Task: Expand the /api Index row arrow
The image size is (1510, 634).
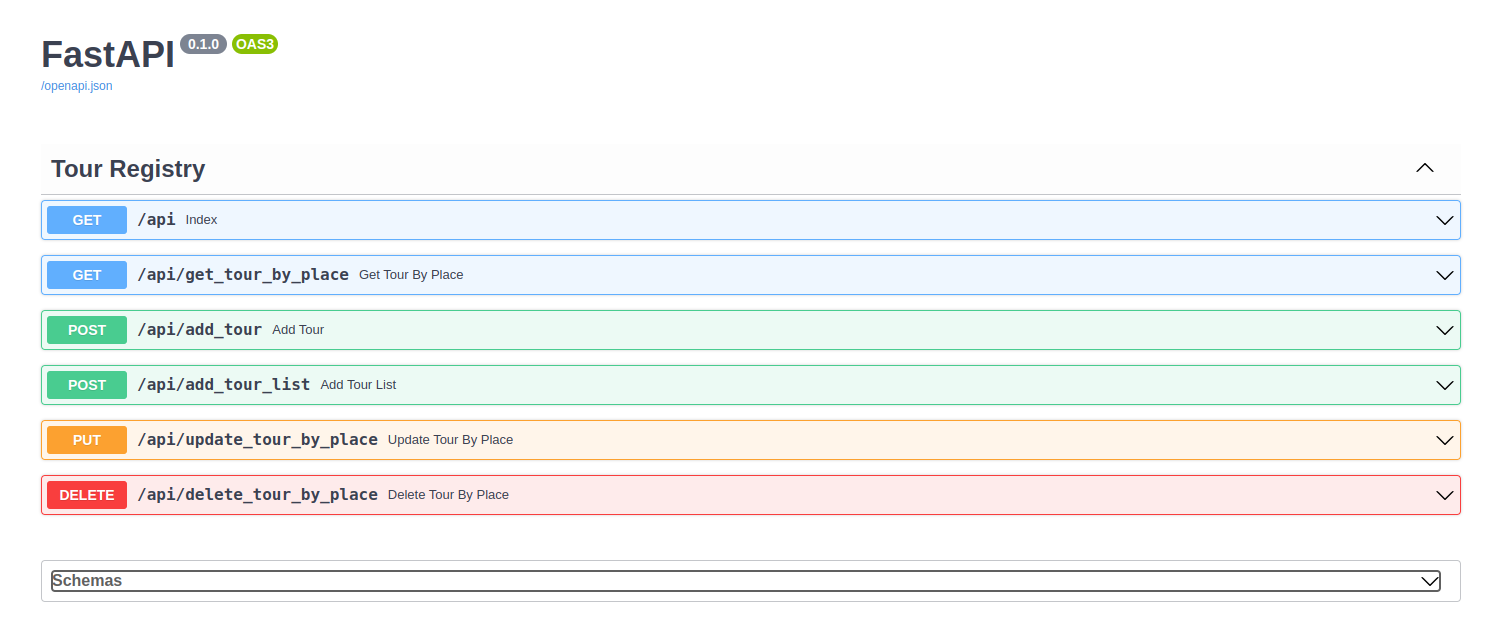Action: point(1444,220)
